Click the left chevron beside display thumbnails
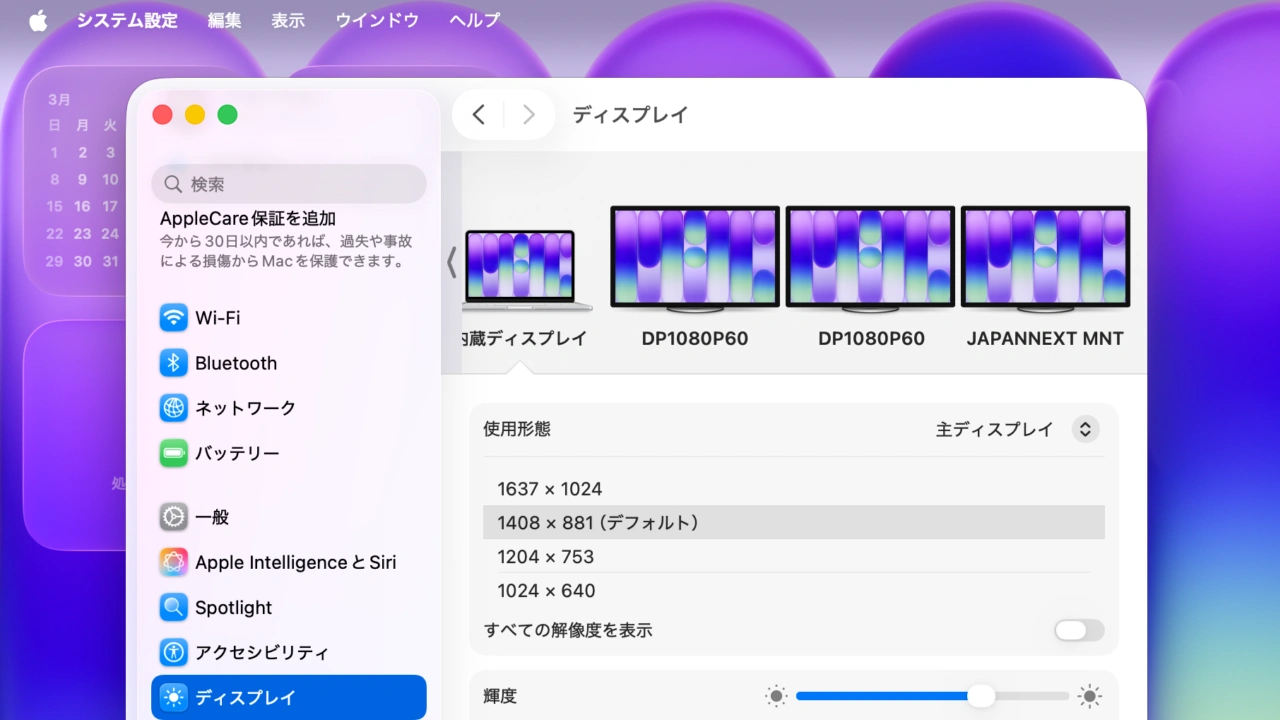Viewport: 1280px width, 720px height. (x=451, y=262)
